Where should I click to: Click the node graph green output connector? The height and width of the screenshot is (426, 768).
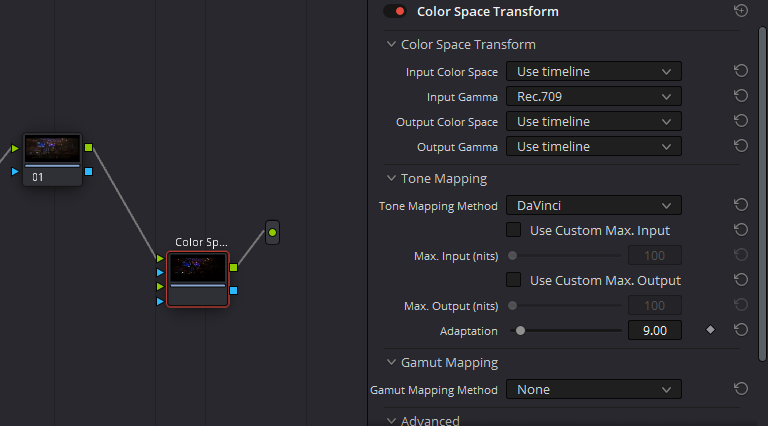point(272,233)
